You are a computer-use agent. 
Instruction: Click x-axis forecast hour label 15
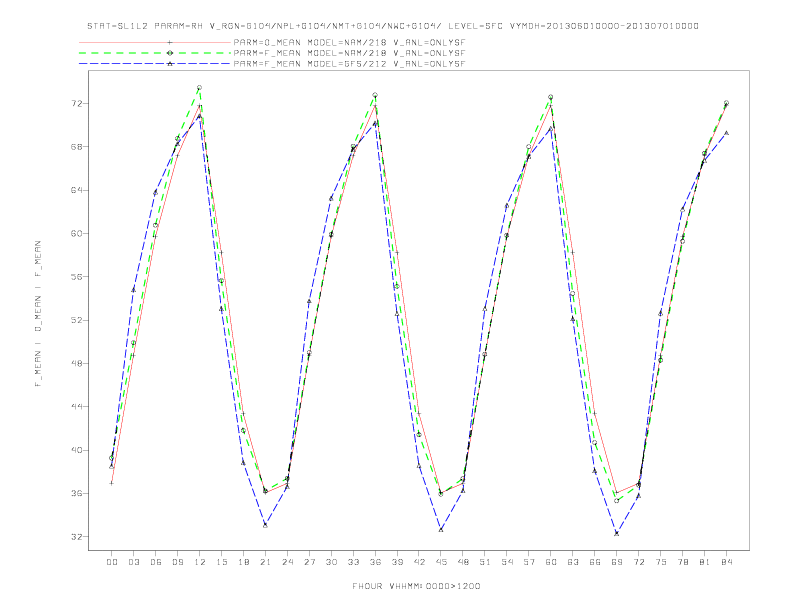pyautogui.click(x=221, y=562)
